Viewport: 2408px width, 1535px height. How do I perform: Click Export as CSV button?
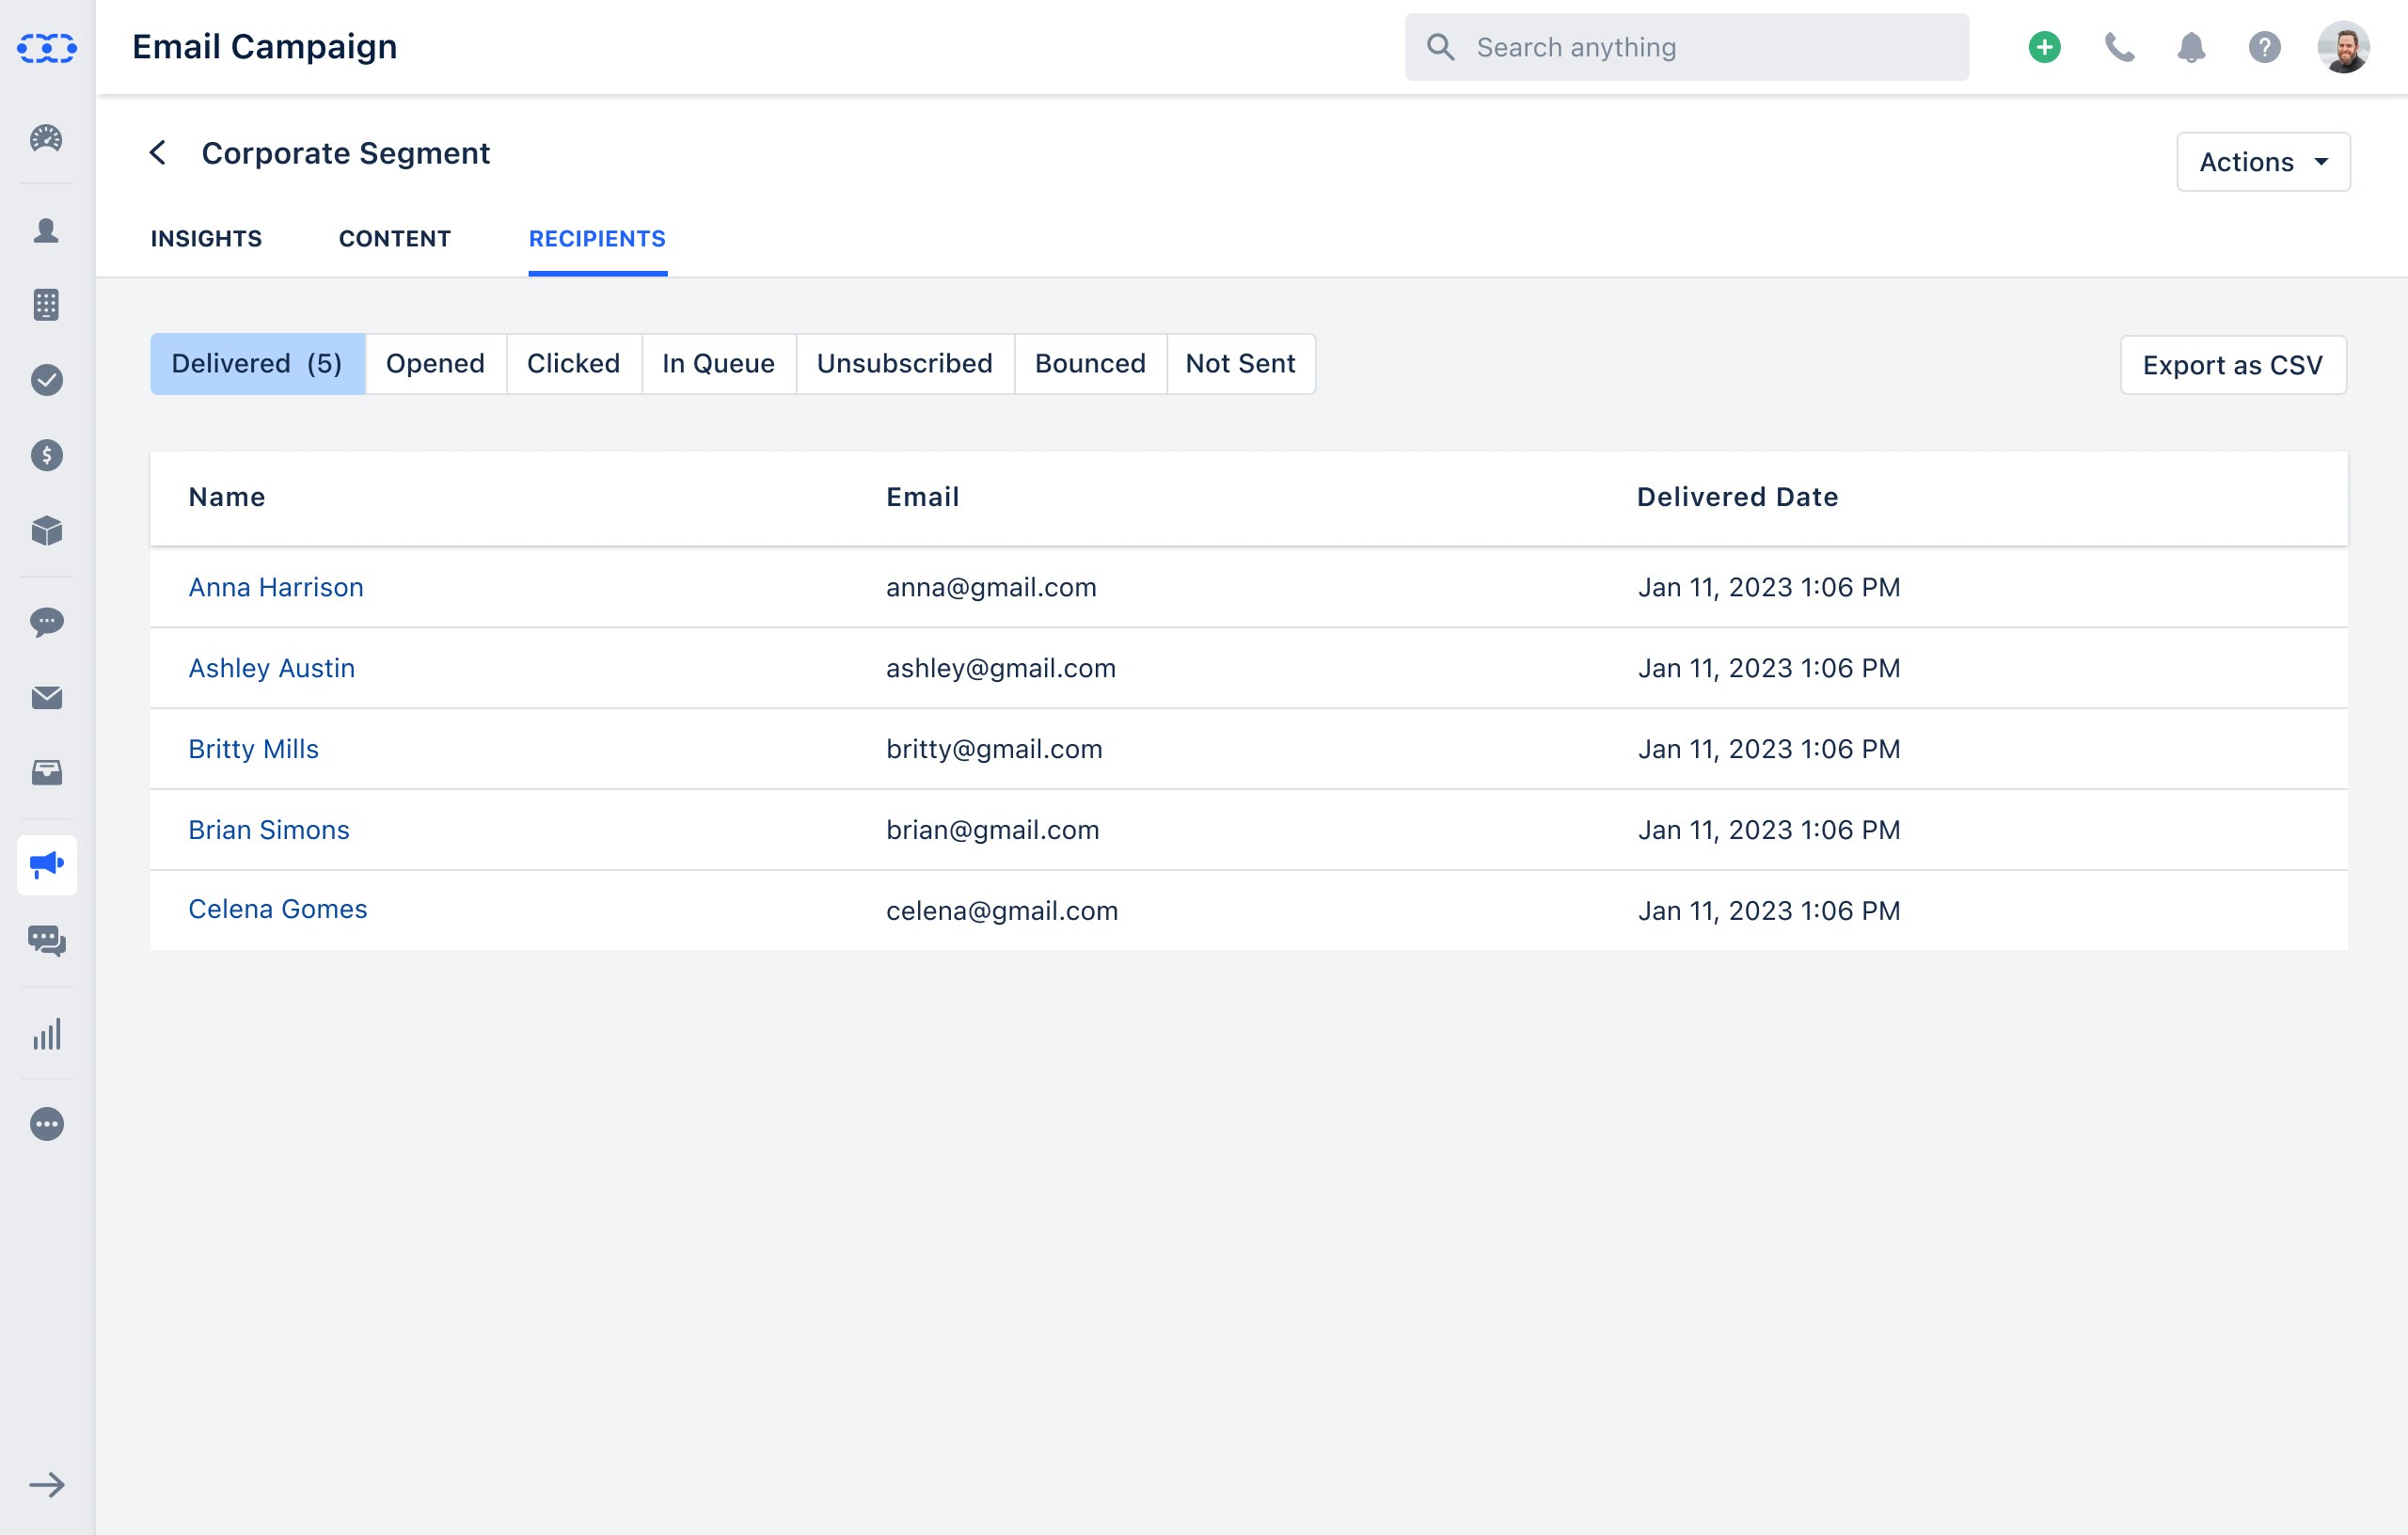pyautogui.click(x=2232, y=365)
